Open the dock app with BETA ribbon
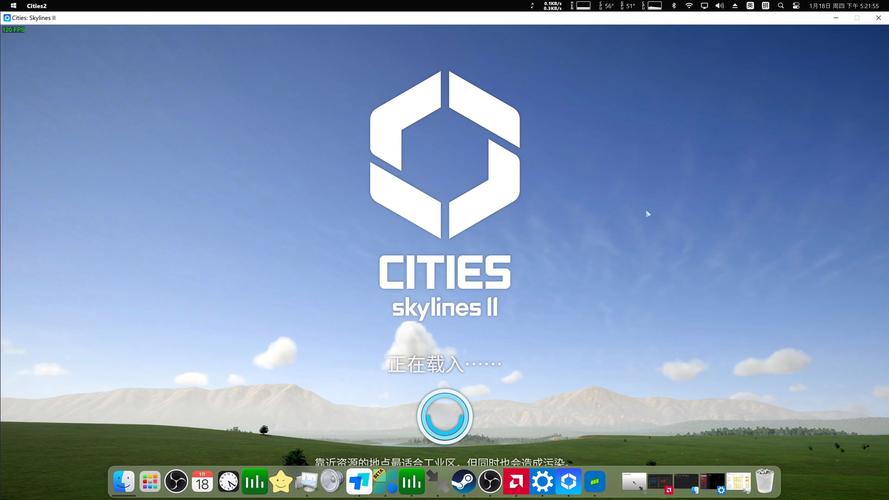Image resolution: width=889 pixels, height=500 pixels. [386, 482]
